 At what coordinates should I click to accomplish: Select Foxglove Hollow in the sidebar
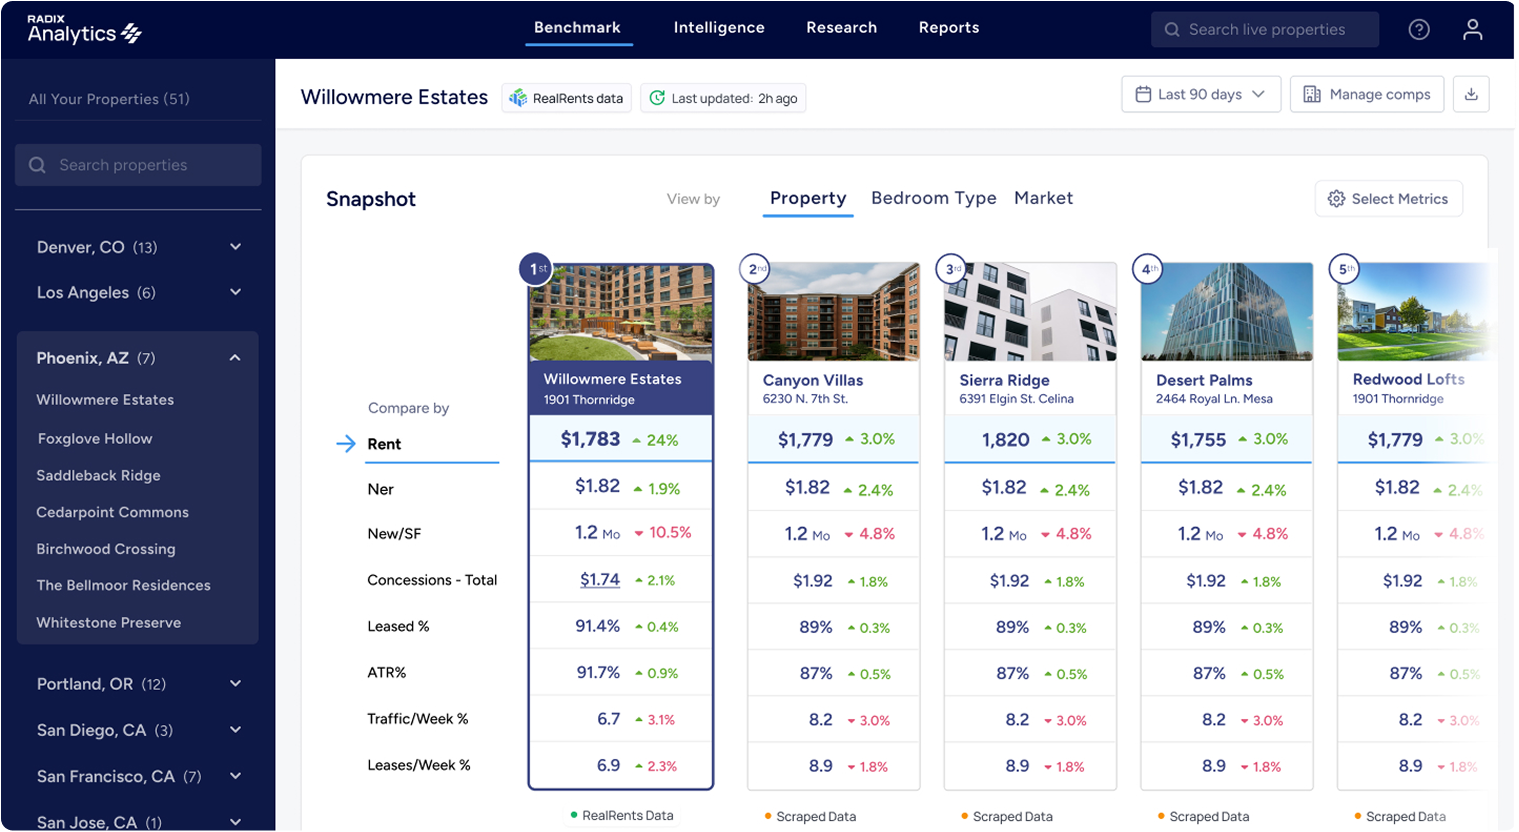pos(95,439)
